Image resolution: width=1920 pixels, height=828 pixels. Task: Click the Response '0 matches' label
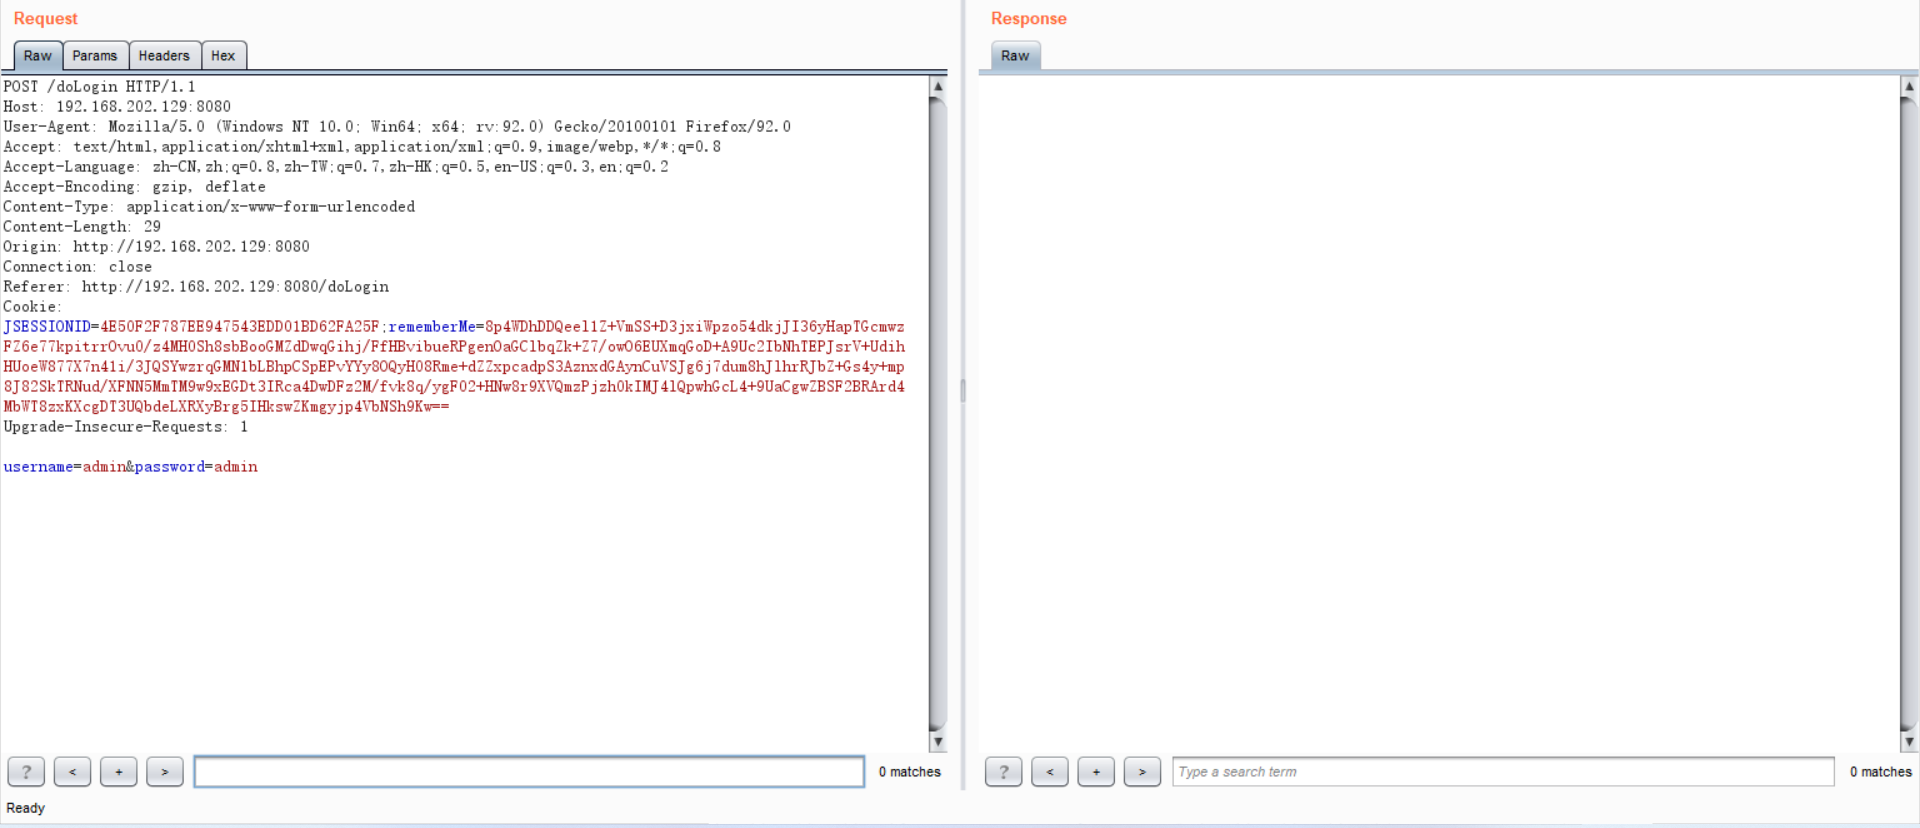[x=1881, y=772]
